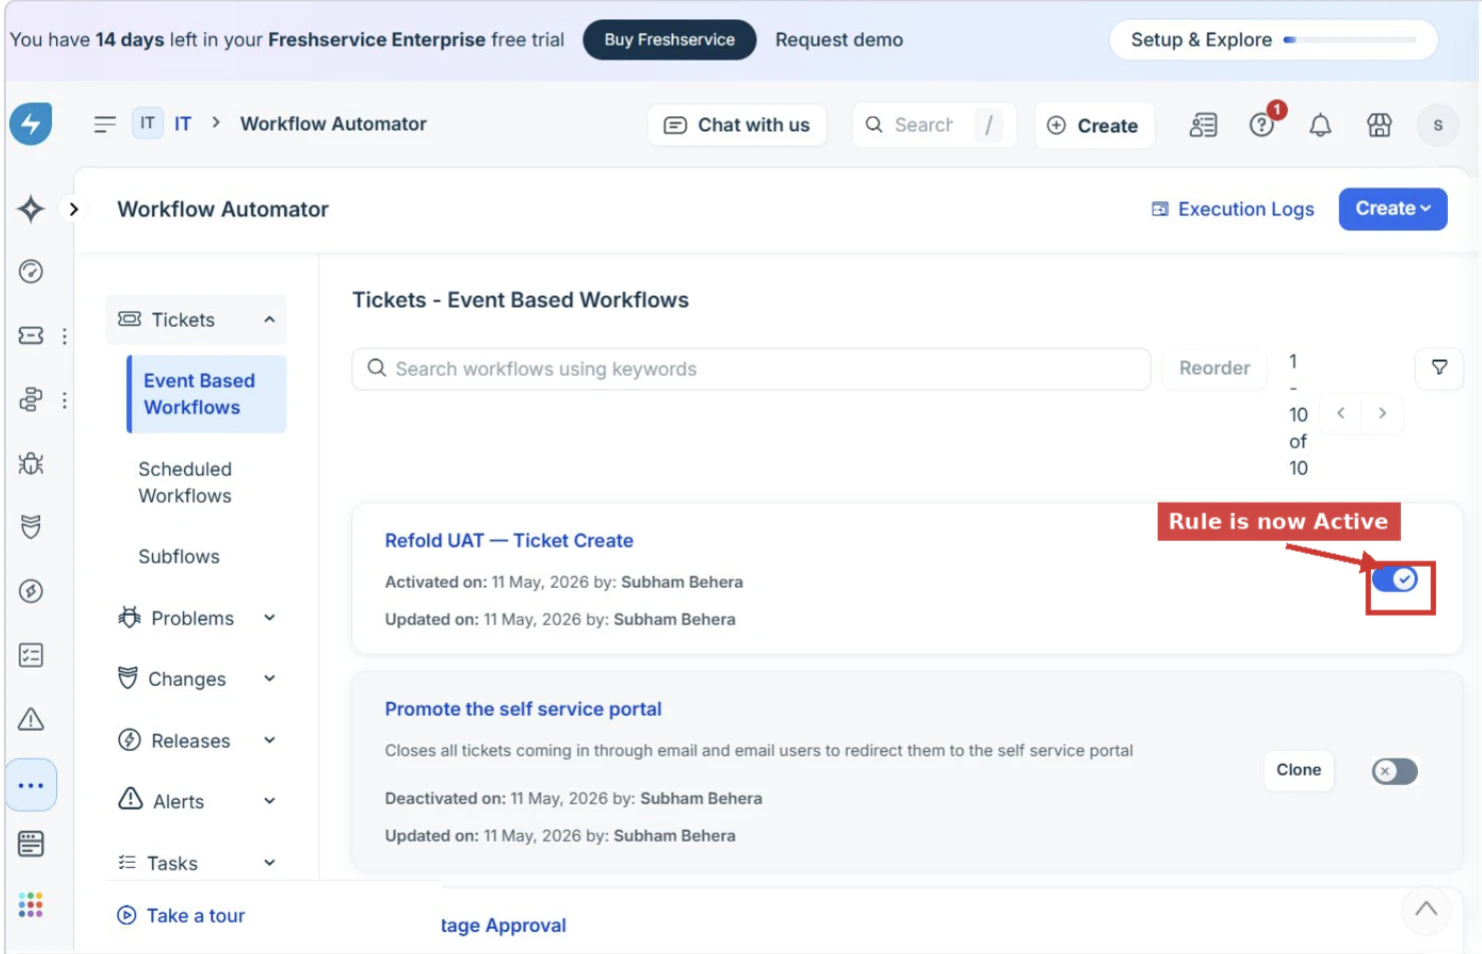
Task: Open the Tickets icon in left sidebar
Action: point(31,336)
